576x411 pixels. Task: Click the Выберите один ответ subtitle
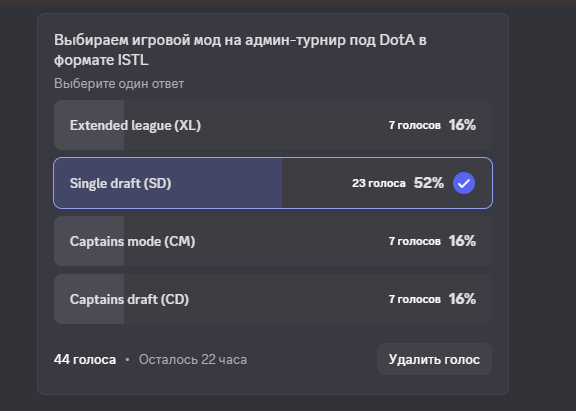click(119, 84)
